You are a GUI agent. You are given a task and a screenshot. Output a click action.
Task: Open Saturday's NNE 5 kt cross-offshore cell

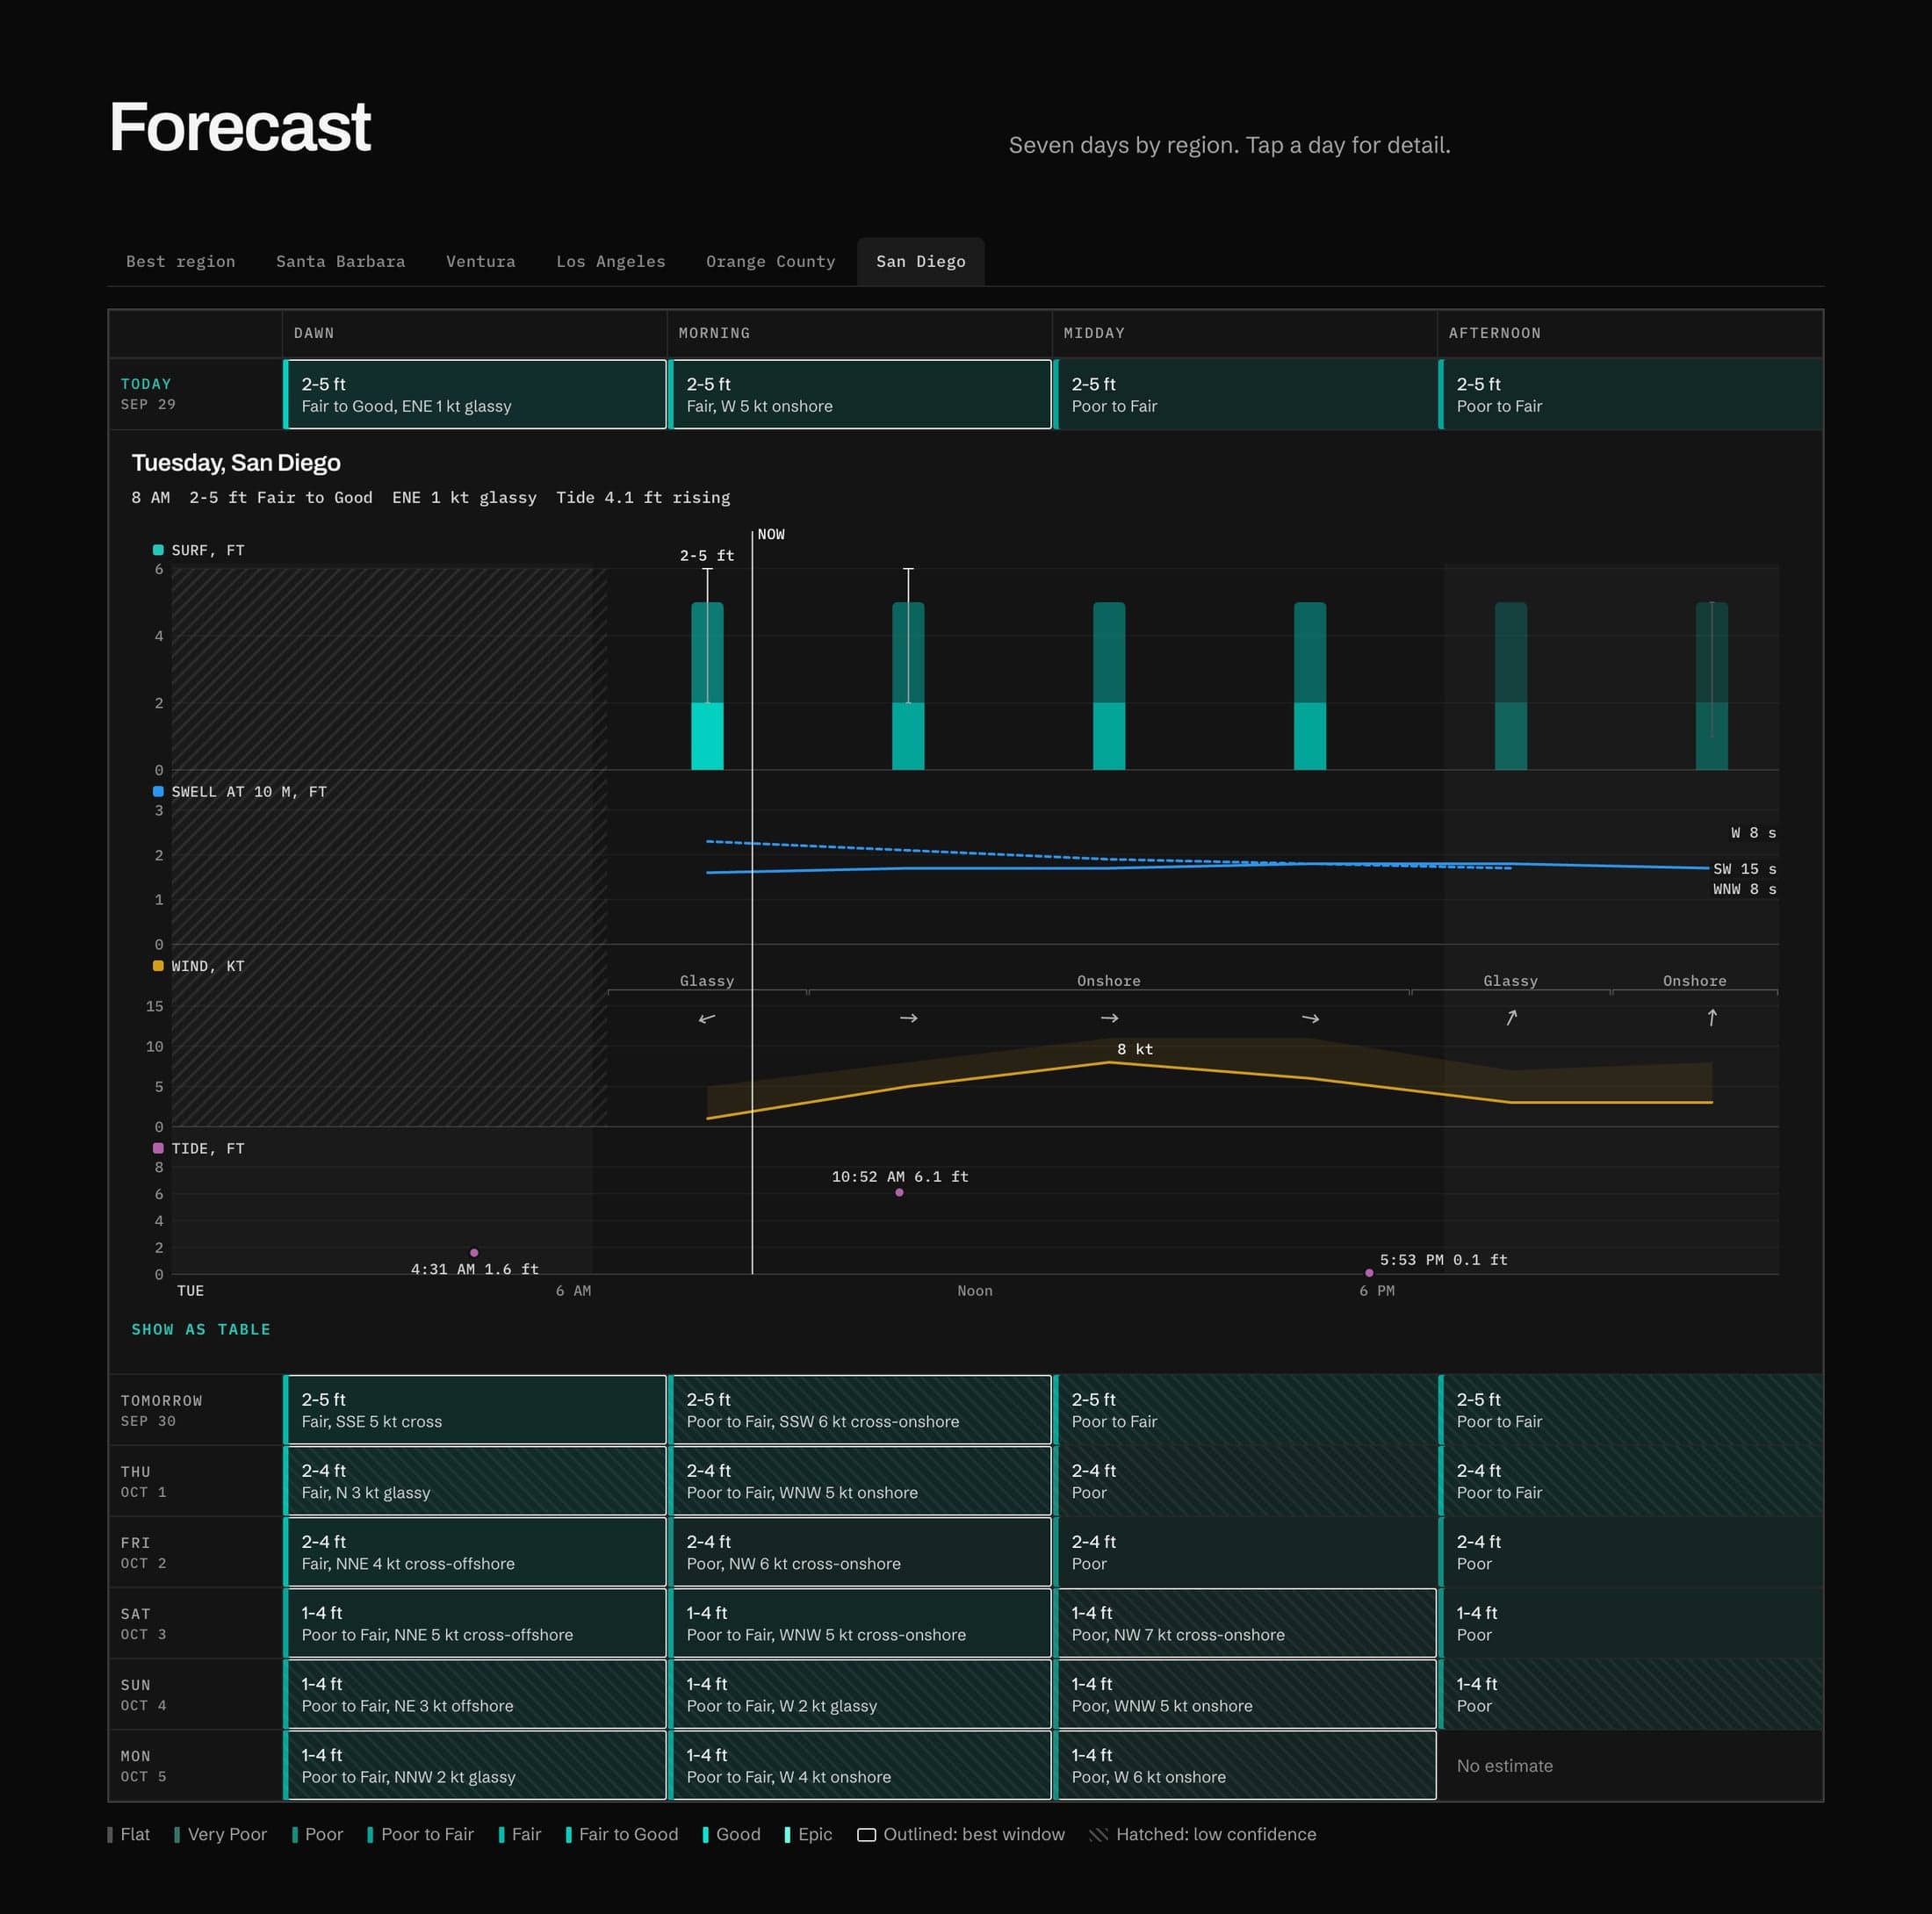[x=475, y=1623]
